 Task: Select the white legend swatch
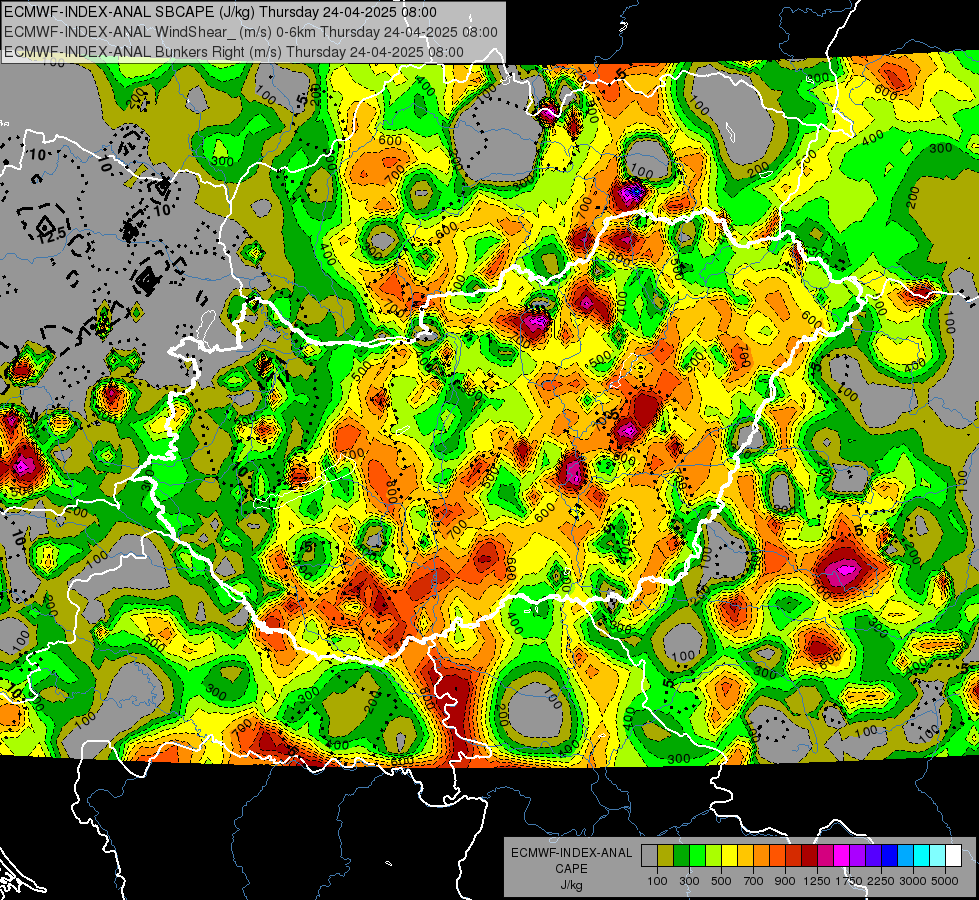[x=953, y=856]
